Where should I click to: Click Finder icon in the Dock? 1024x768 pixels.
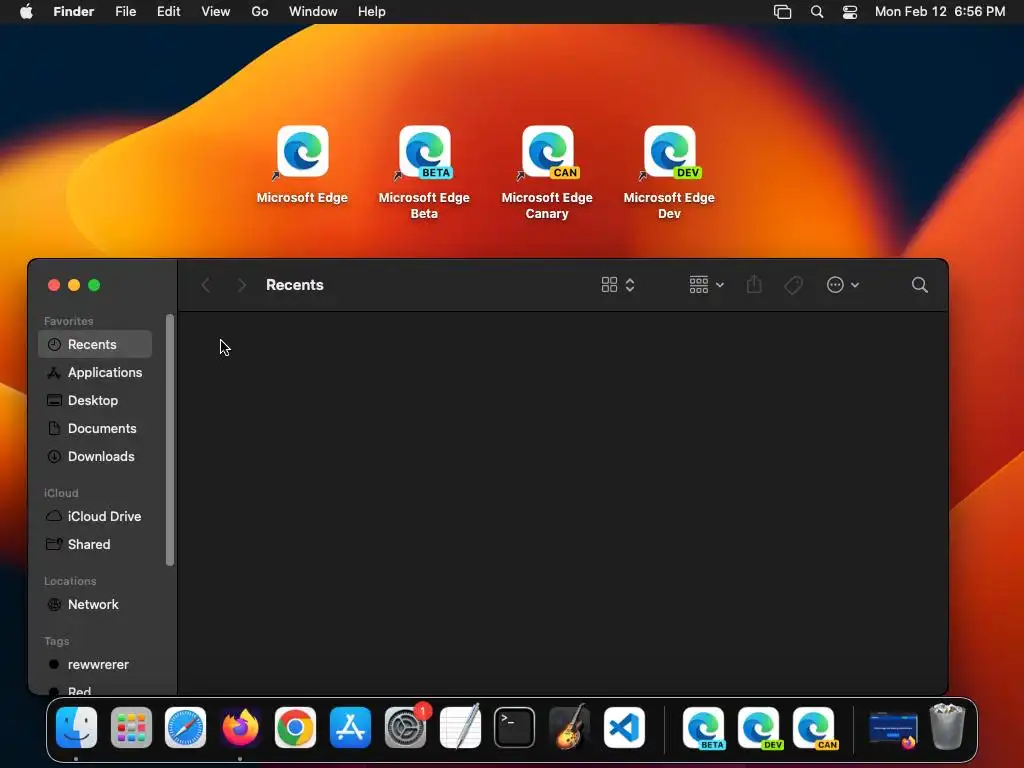point(76,728)
